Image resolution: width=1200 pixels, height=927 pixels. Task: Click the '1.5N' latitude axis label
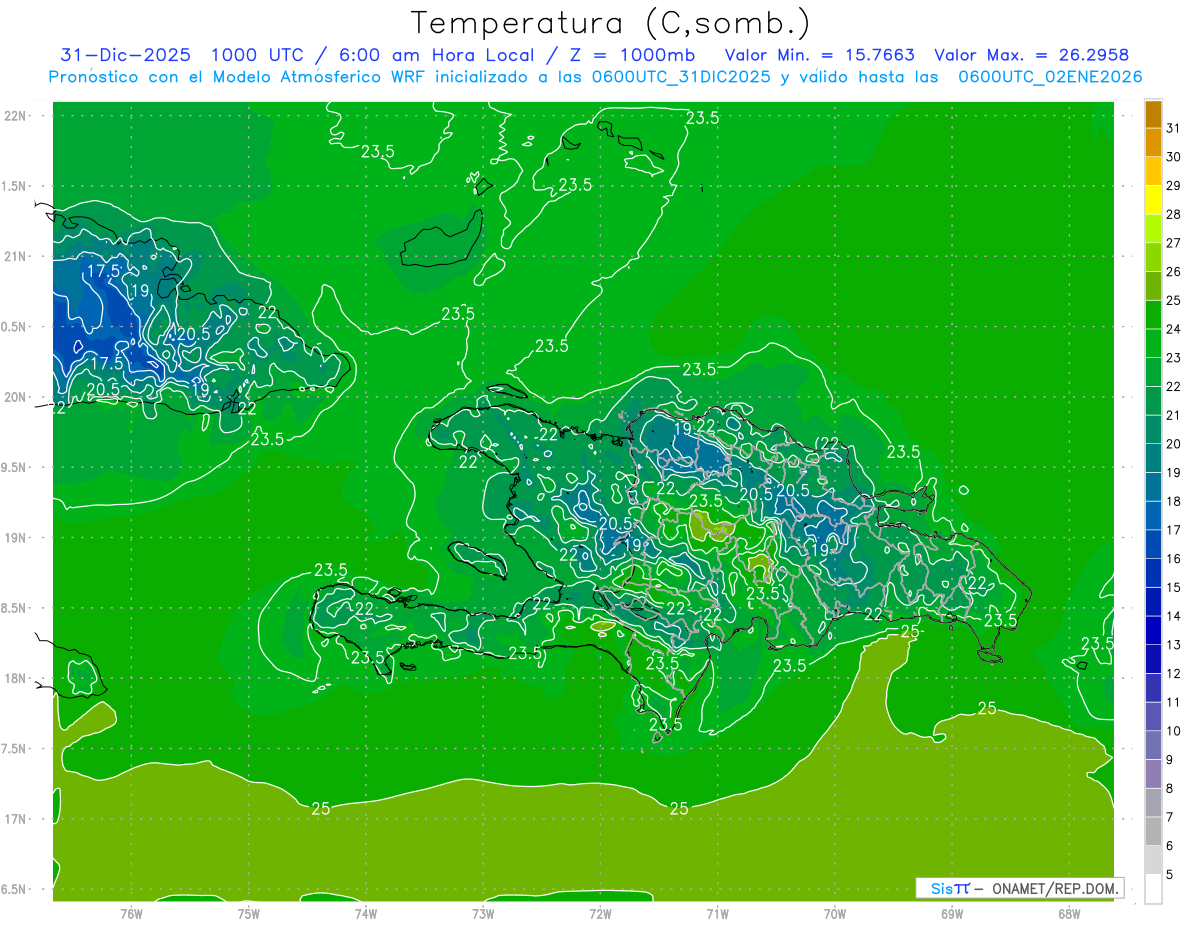(x=16, y=186)
